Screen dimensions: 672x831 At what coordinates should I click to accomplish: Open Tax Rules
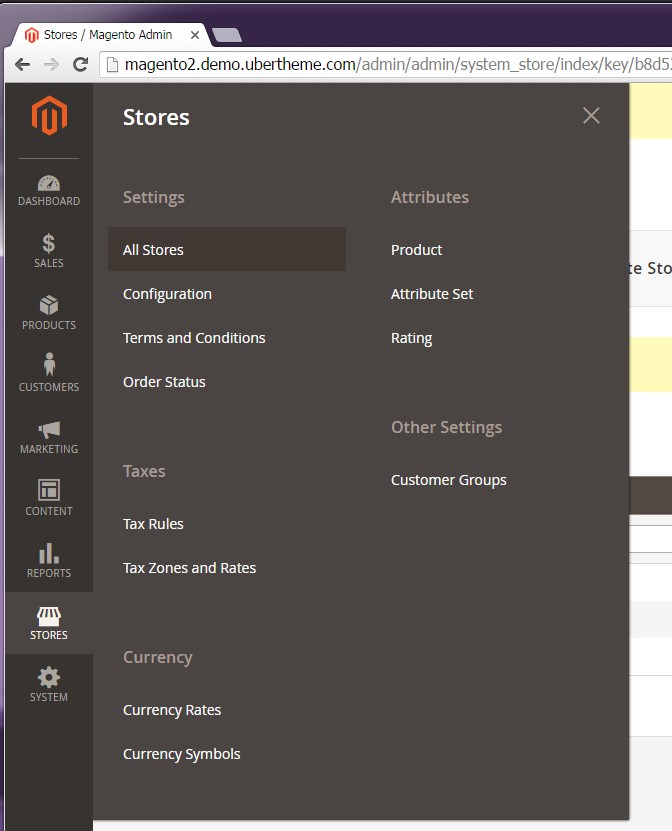tap(153, 524)
